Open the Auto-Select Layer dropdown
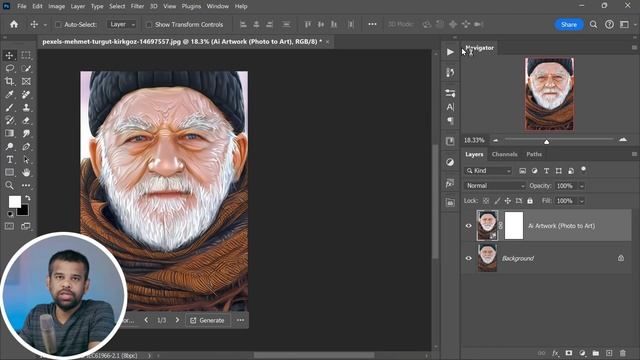 (122, 24)
